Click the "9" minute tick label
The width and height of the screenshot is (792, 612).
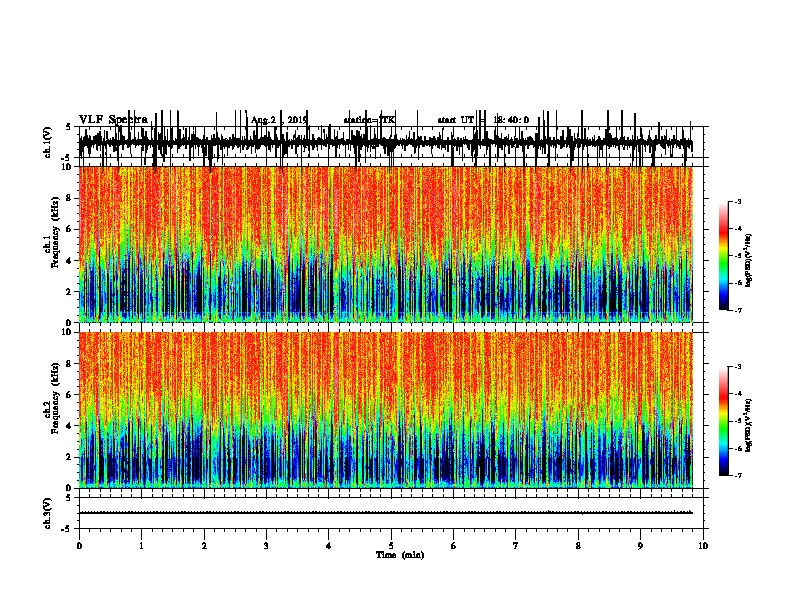pyautogui.click(x=640, y=546)
